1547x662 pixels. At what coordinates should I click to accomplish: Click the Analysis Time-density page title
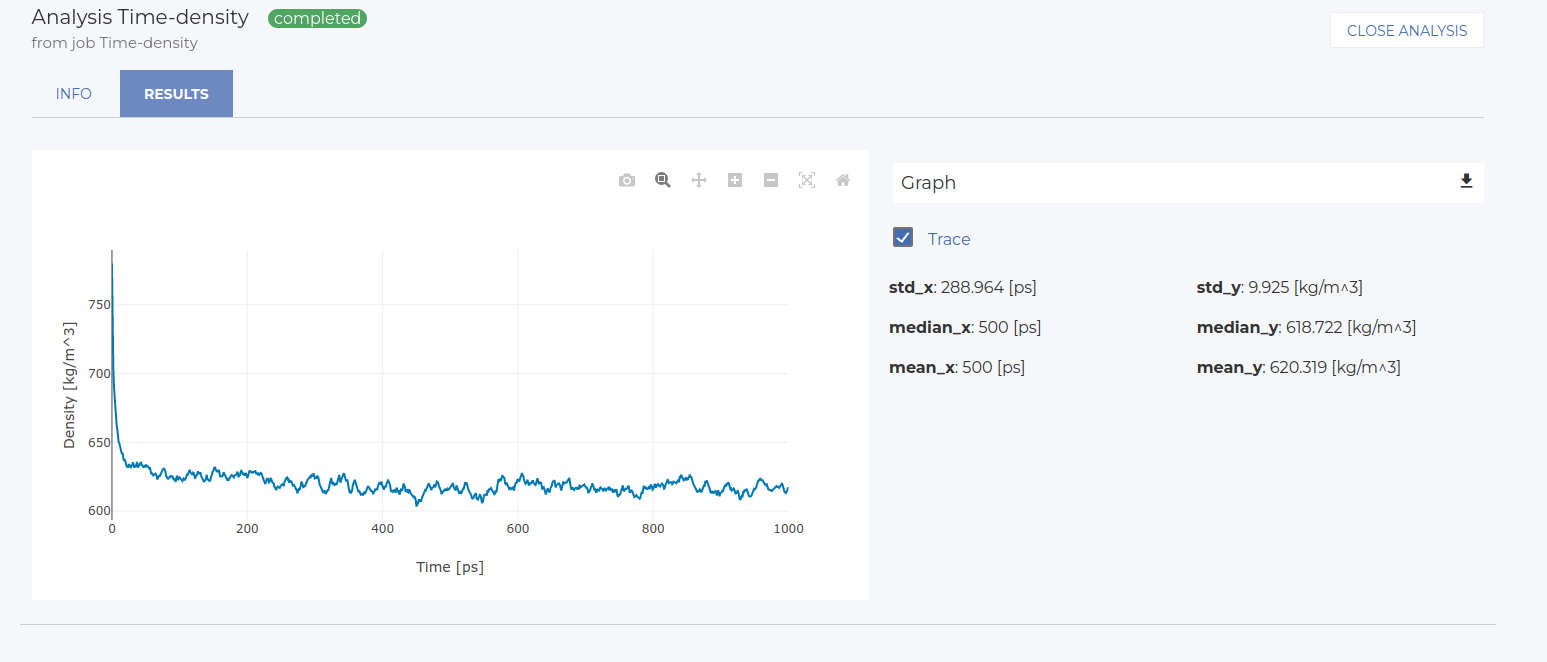140,17
